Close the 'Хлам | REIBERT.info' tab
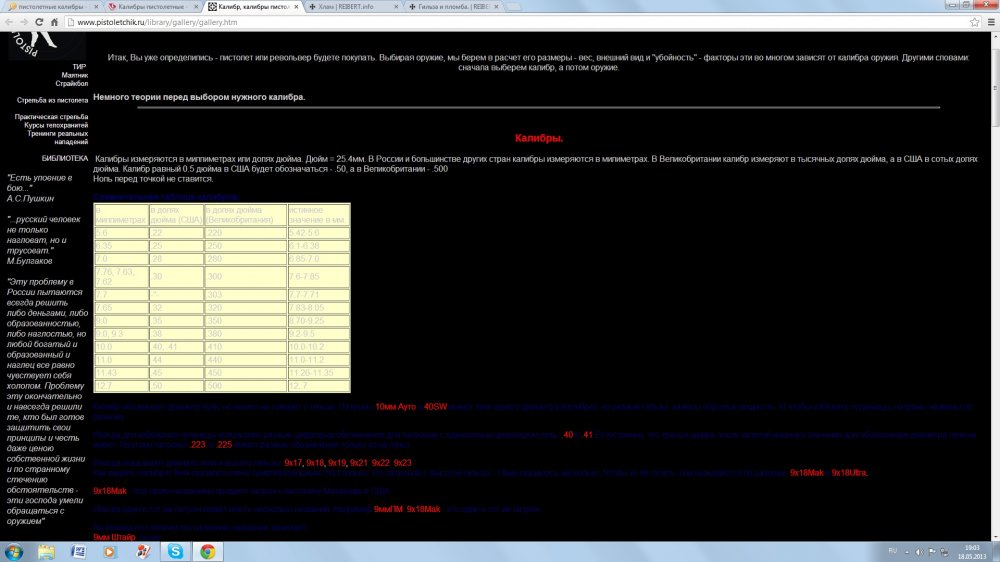This screenshot has height=562, width=1000. (396, 6)
